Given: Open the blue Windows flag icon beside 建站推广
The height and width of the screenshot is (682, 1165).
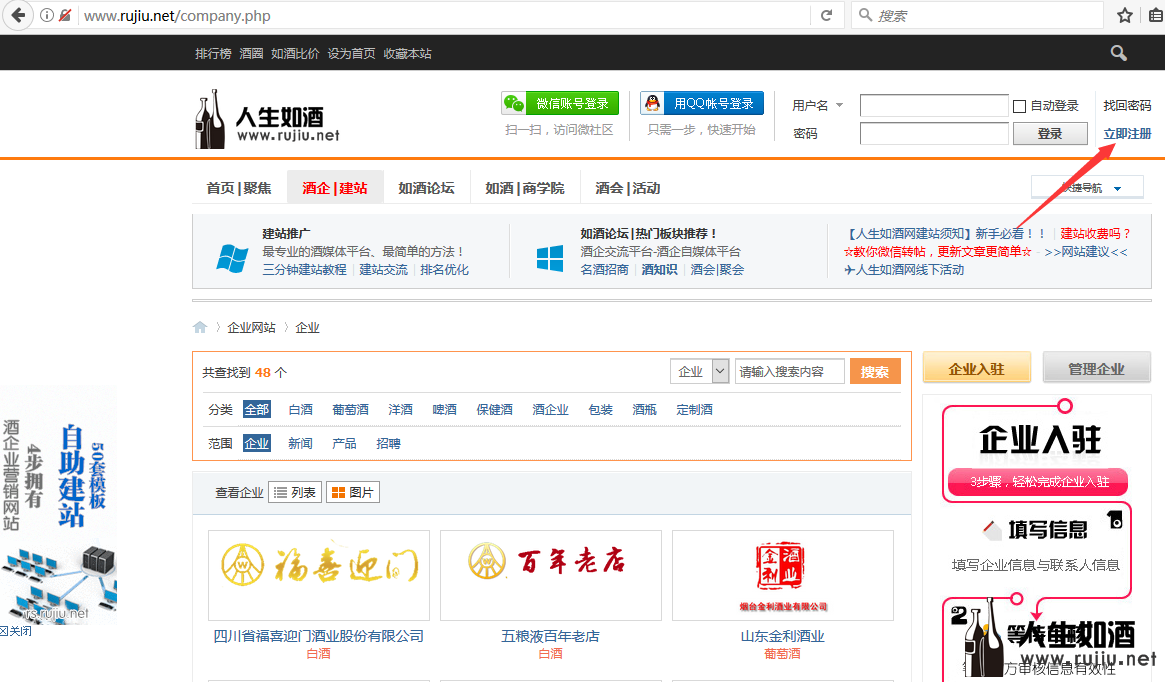Looking at the screenshot, I should 232,258.
